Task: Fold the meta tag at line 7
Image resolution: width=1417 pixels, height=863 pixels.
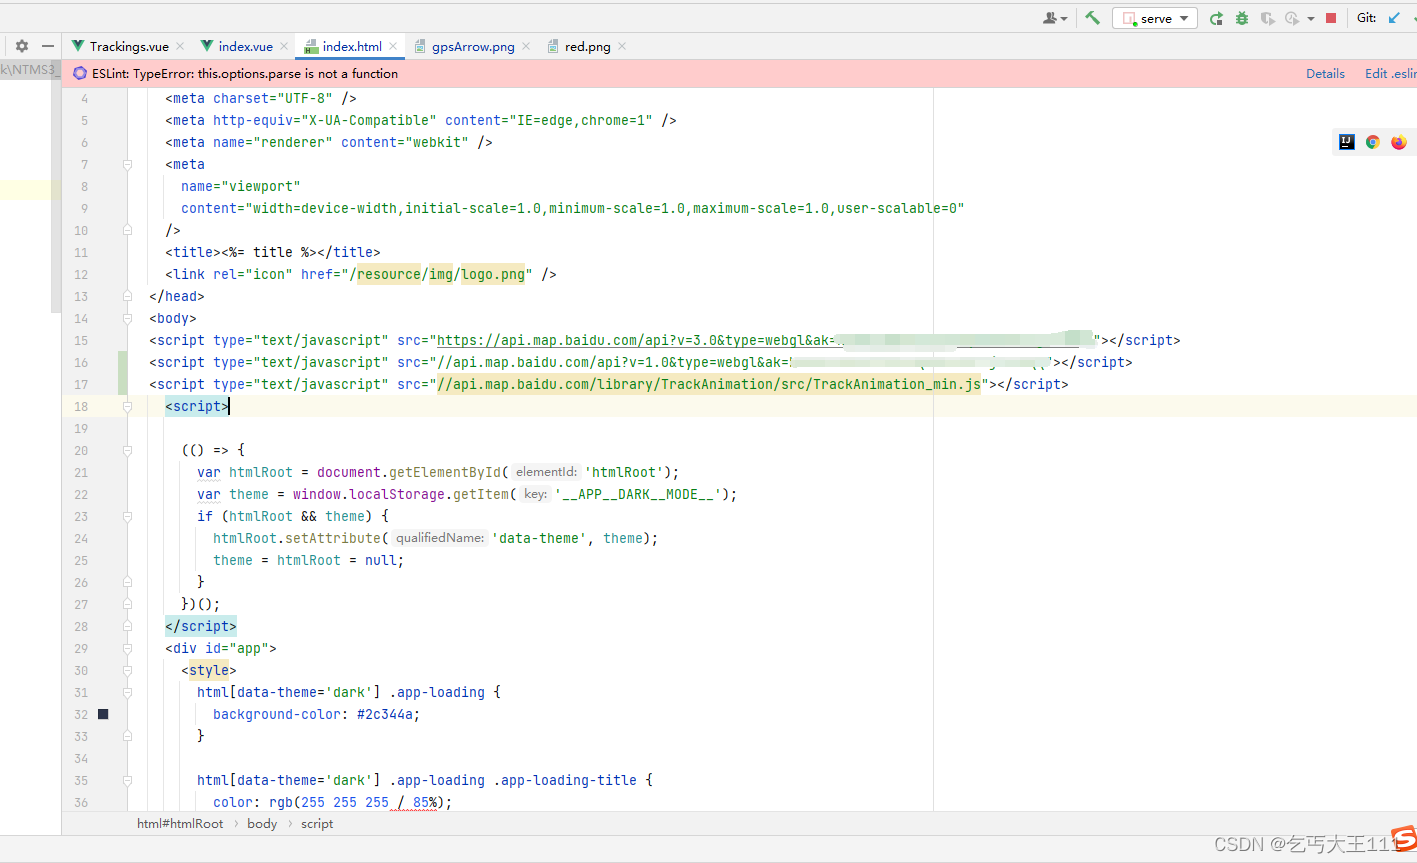Action: (x=127, y=164)
